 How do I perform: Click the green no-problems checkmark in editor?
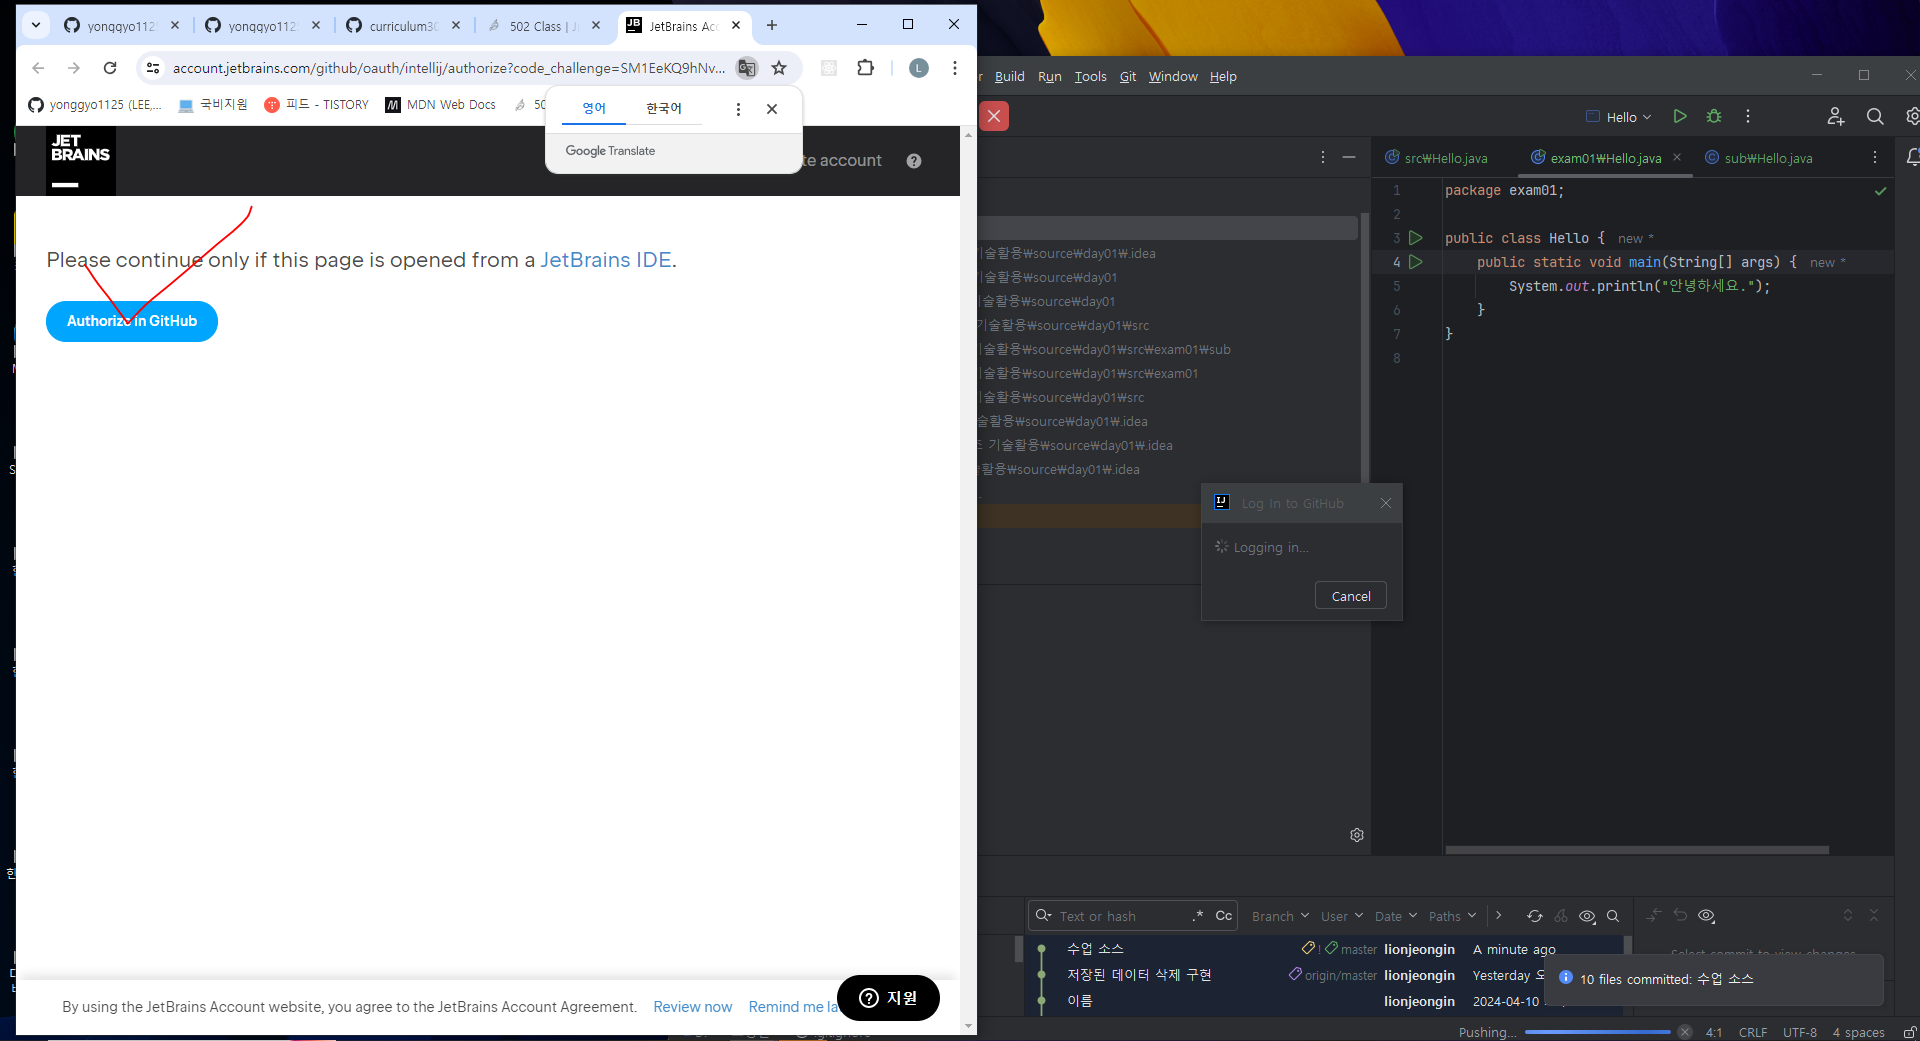click(x=1880, y=191)
